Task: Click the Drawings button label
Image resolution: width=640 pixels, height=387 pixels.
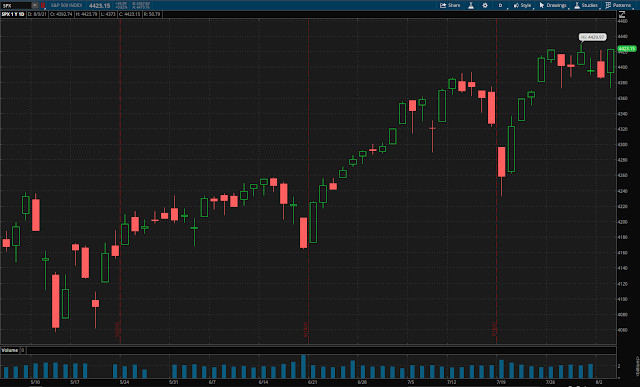Action: click(x=556, y=5)
